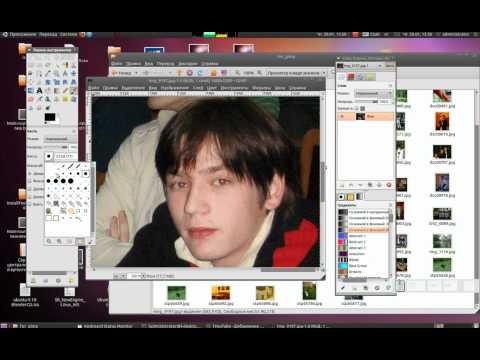Image resolution: width=480 pixels, height=360 pixels.
Task: Toggle visibility eye of Фон layer
Action: point(342,116)
